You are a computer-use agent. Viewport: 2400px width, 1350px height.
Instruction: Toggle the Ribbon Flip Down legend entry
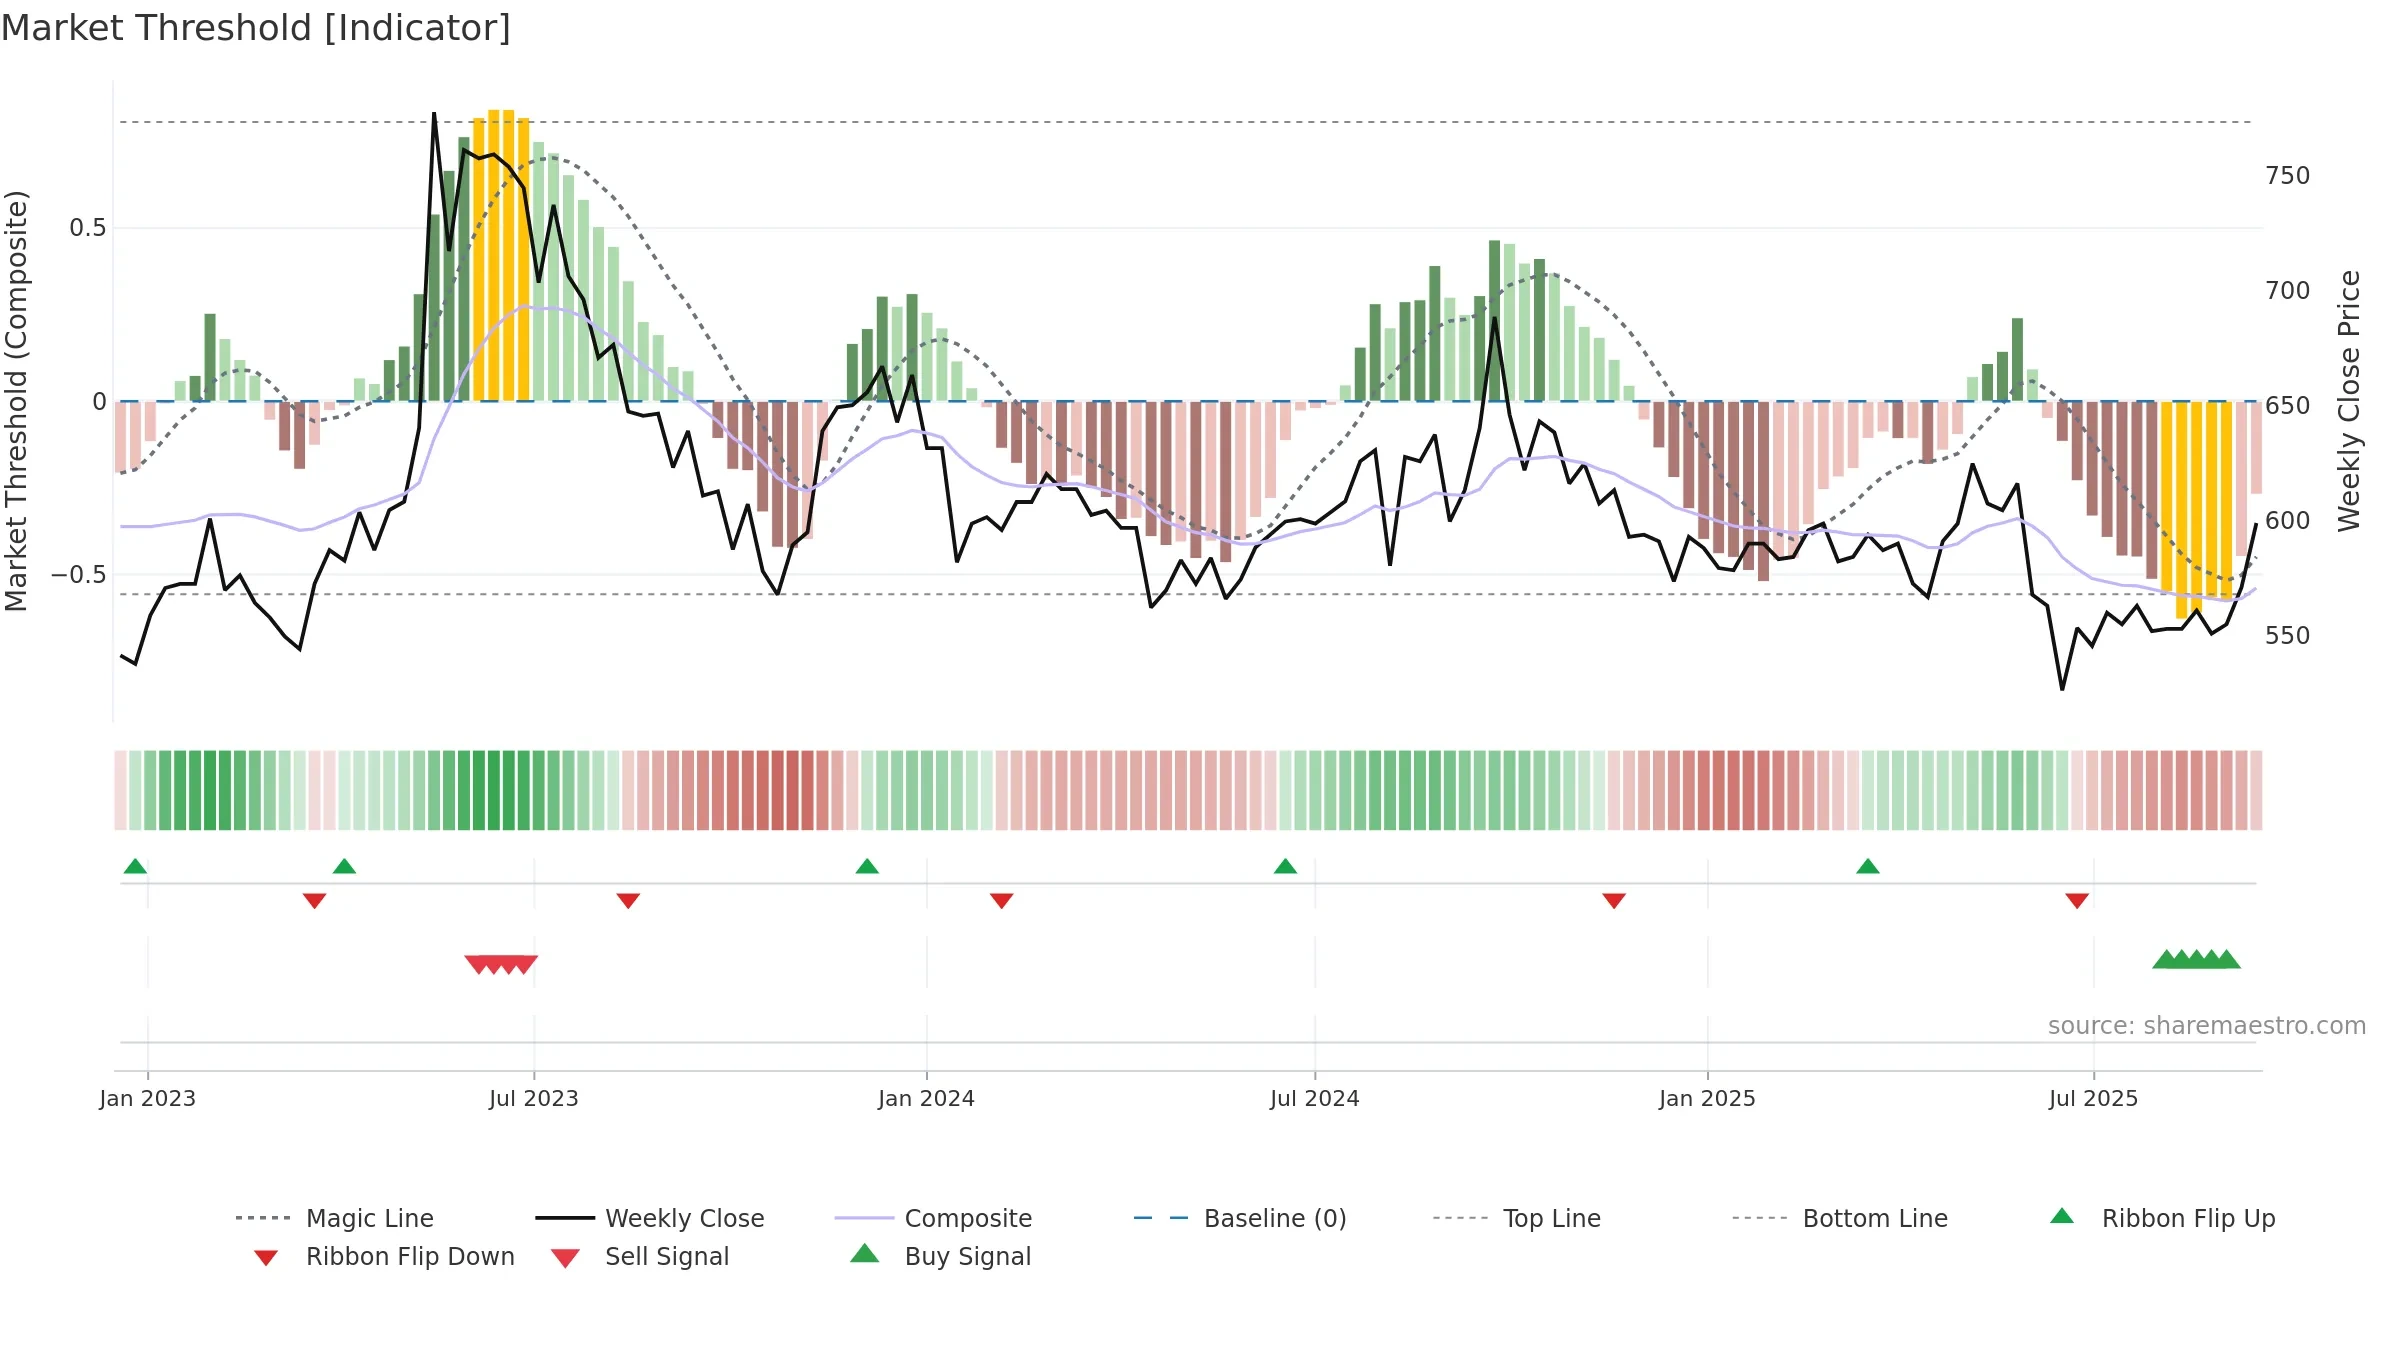click(384, 1256)
